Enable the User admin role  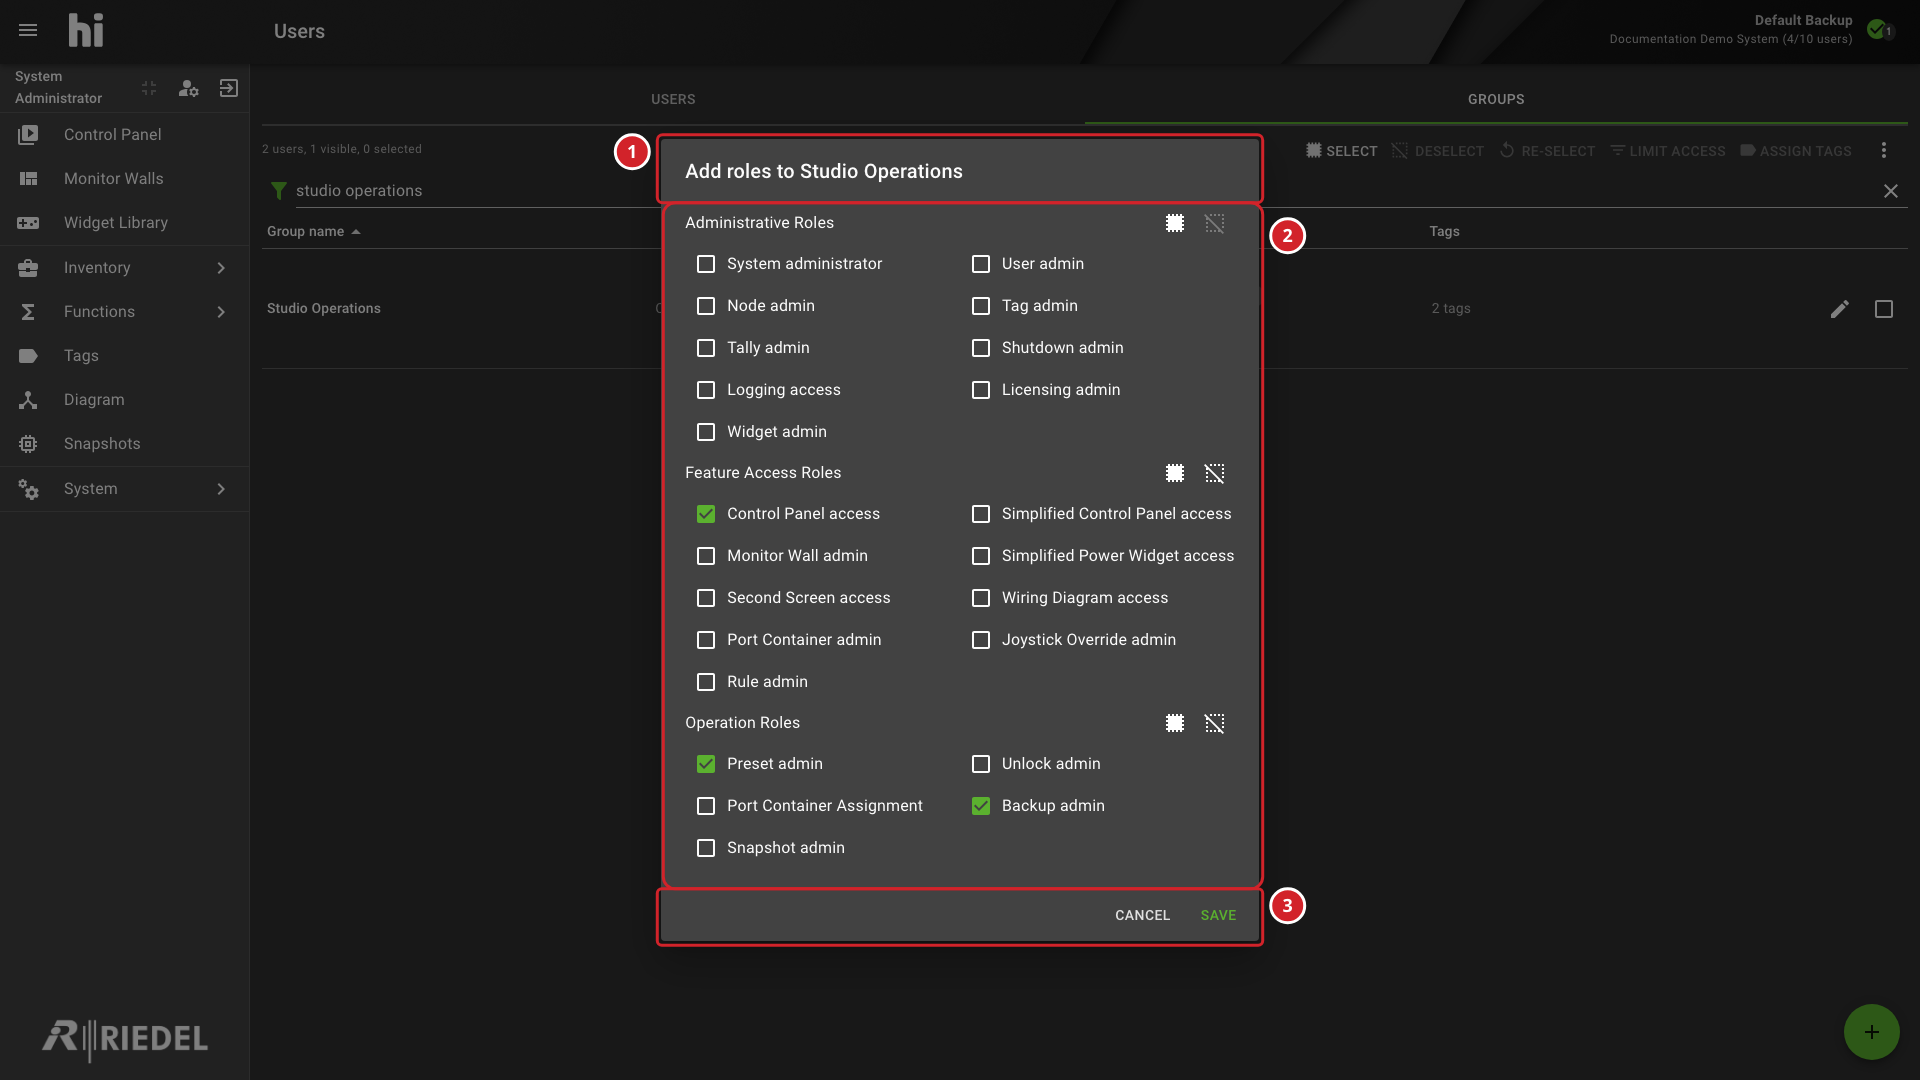(x=981, y=264)
